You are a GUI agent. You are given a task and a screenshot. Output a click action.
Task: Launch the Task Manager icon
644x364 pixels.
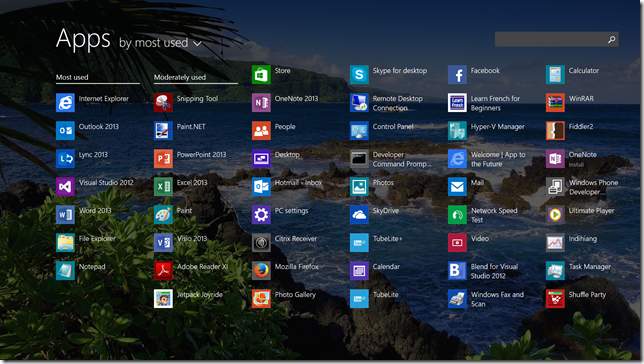point(555,270)
